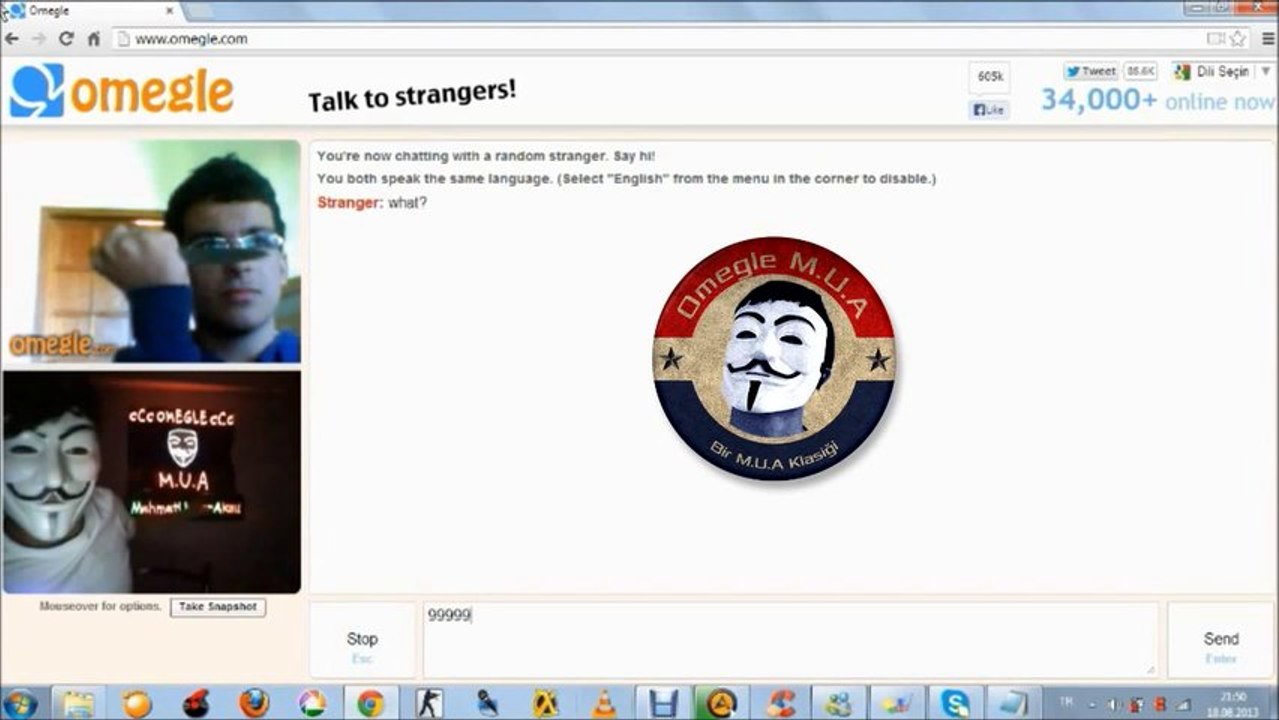Stop the current chat
The width and height of the screenshot is (1279, 720).
tap(362, 641)
